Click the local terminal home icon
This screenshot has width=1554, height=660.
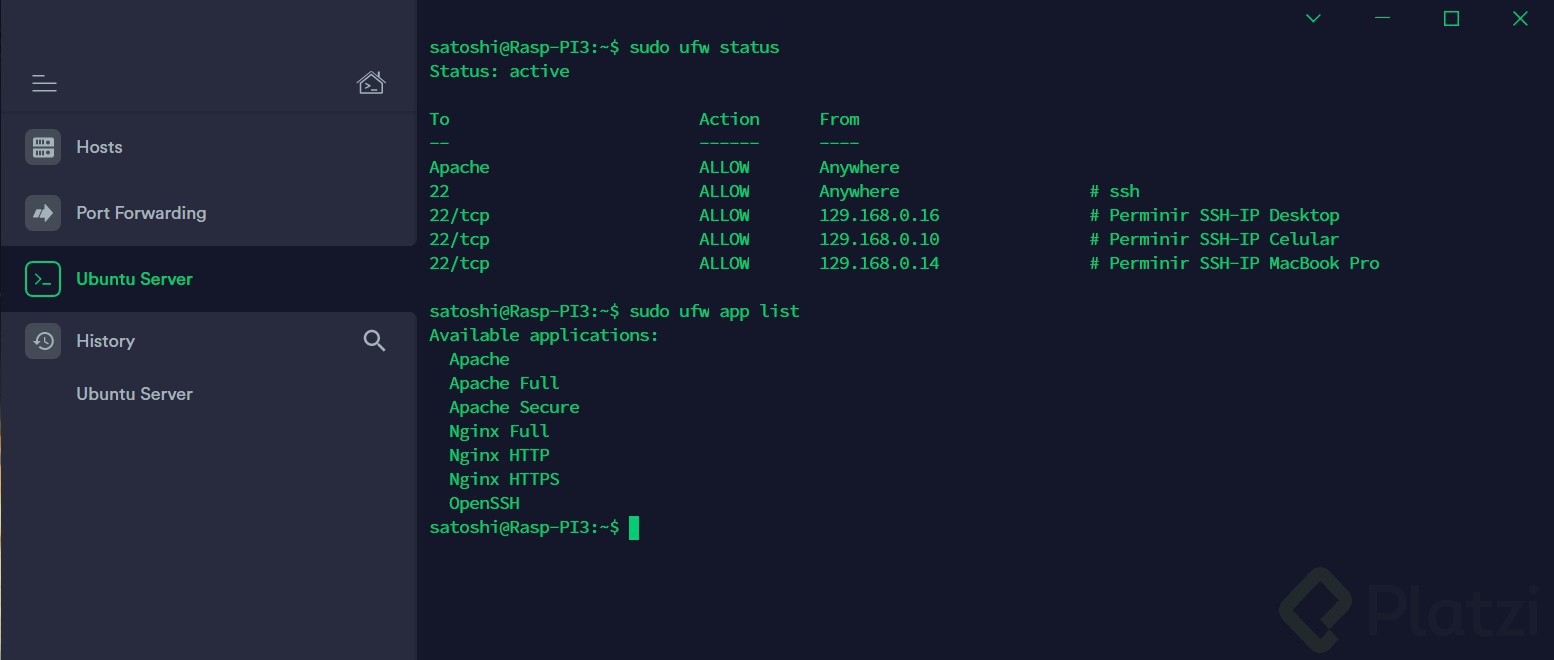[x=371, y=82]
